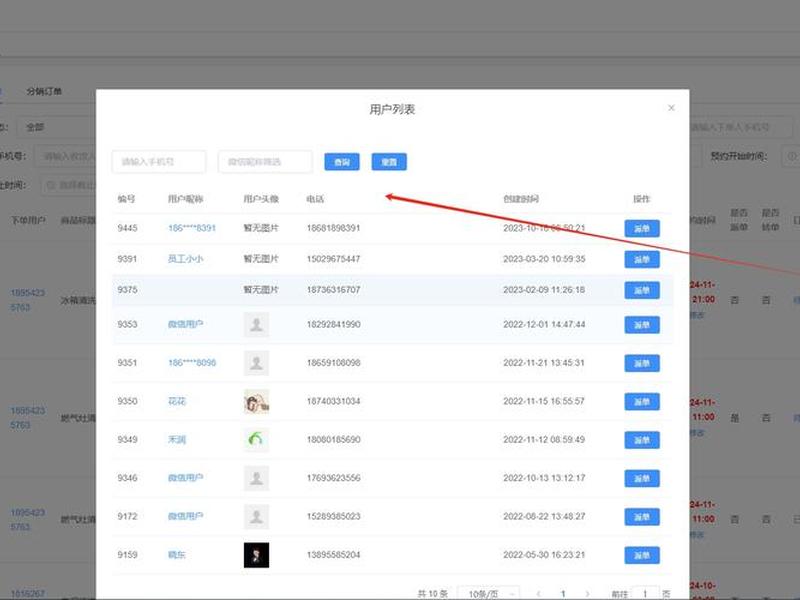Click the 编号 column header
The width and height of the screenshot is (800, 600).
click(x=127, y=199)
